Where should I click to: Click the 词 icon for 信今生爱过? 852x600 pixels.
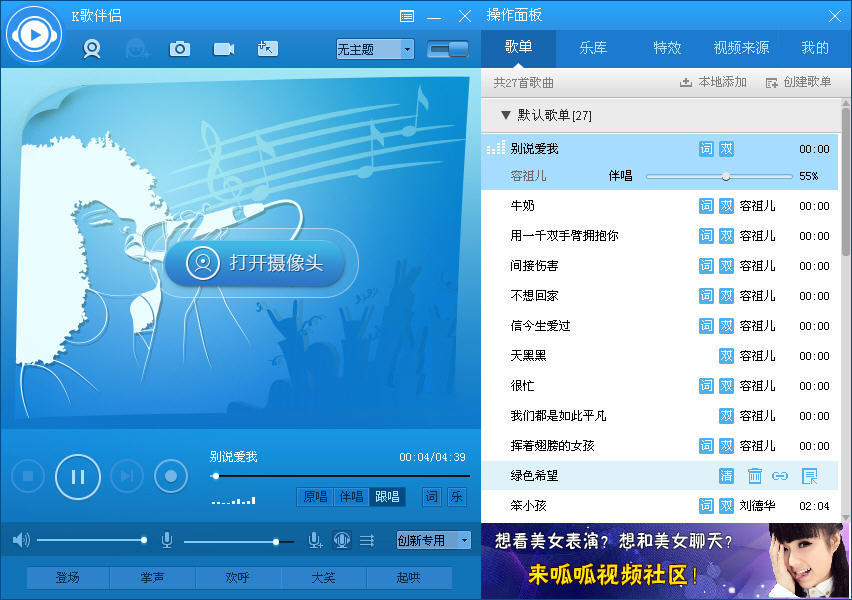(x=706, y=326)
